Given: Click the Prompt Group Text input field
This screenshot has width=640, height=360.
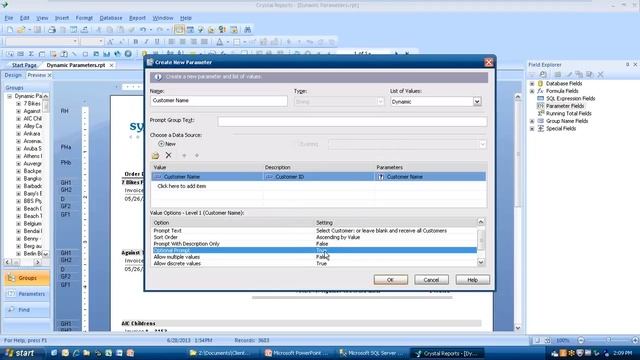Looking at the screenshot, I should click(x=352, y=121).
